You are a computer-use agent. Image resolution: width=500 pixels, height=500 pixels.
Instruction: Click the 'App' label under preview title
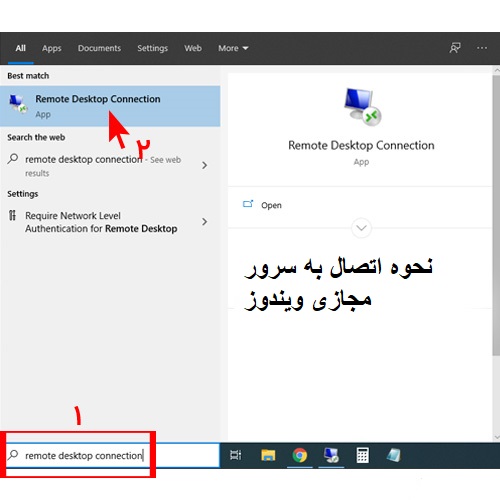tap(361, 162)
